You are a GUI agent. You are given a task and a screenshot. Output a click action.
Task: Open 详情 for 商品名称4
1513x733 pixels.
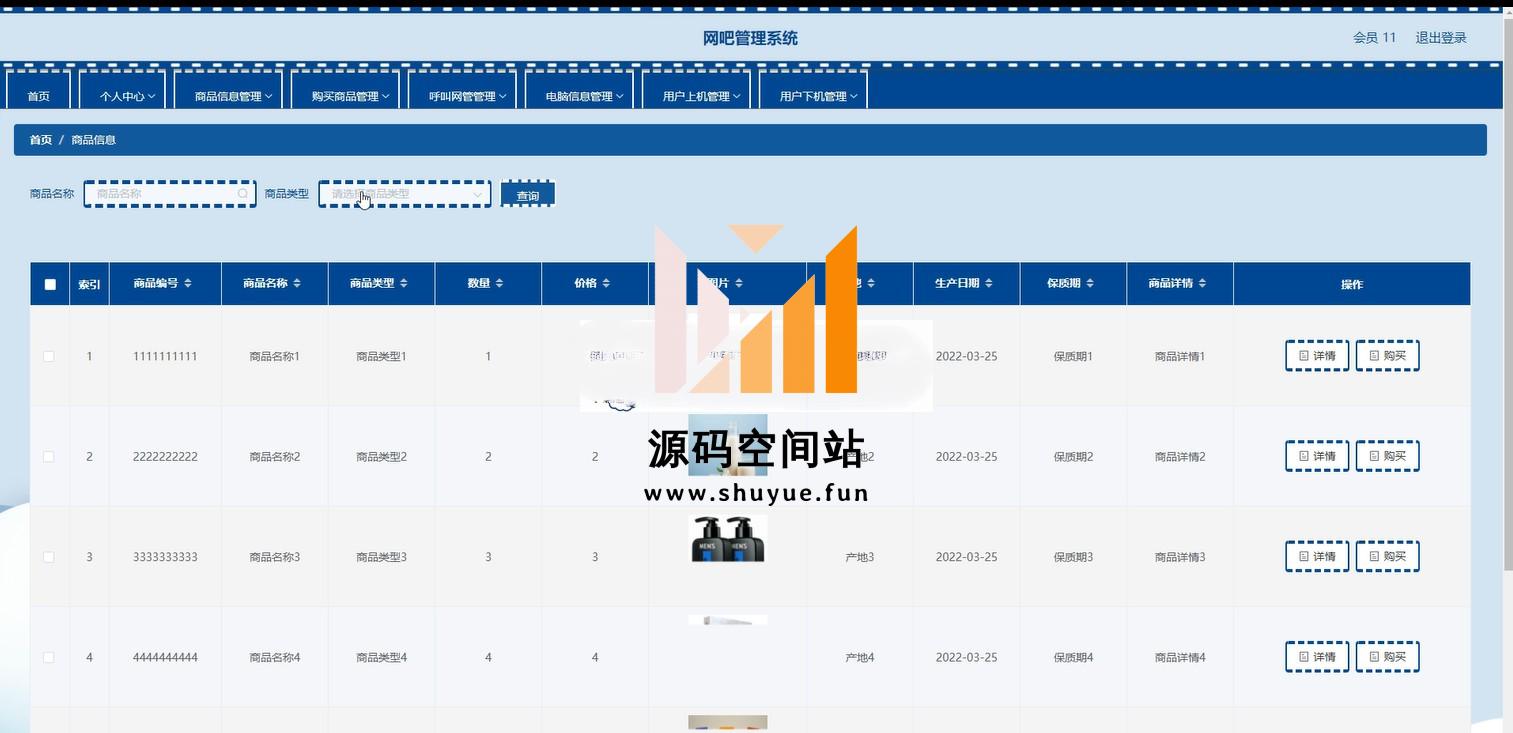(x=1317, y=657)
